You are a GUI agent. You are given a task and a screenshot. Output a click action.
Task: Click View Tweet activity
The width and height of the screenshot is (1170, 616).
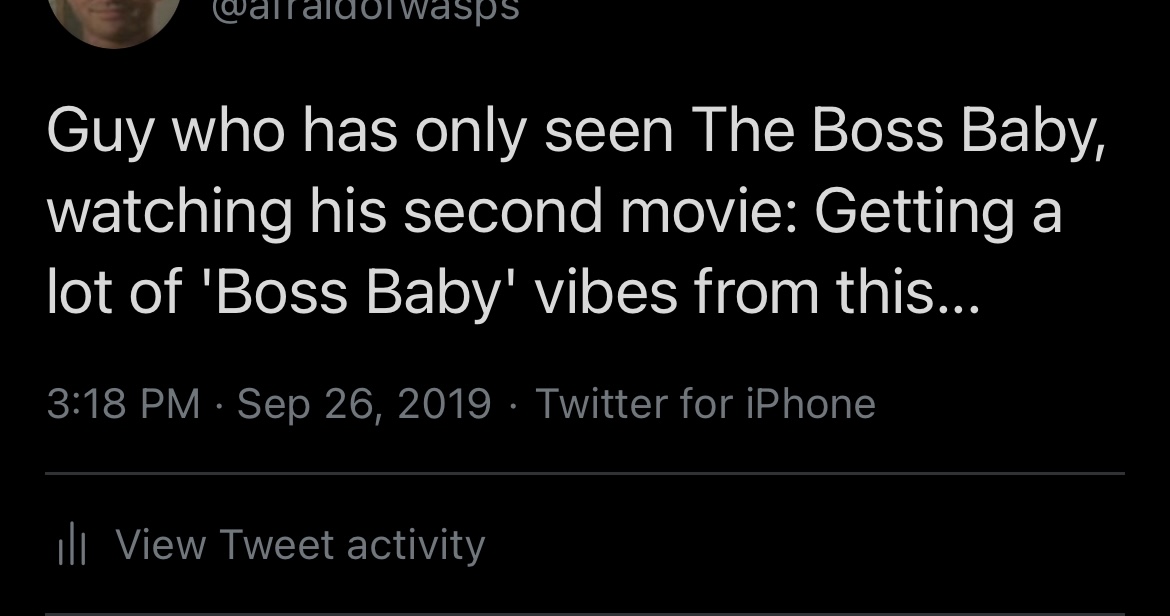point(300,545)
